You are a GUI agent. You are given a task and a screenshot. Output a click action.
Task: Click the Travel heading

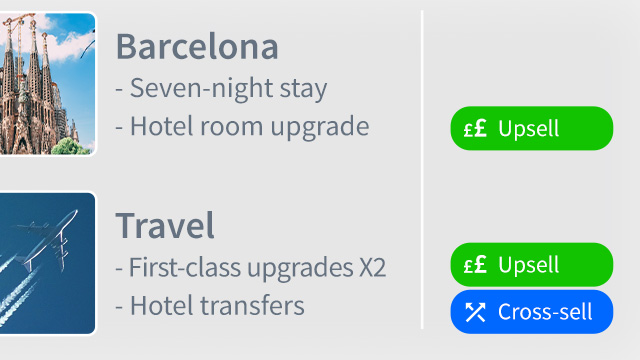click(x=165, y=225)
